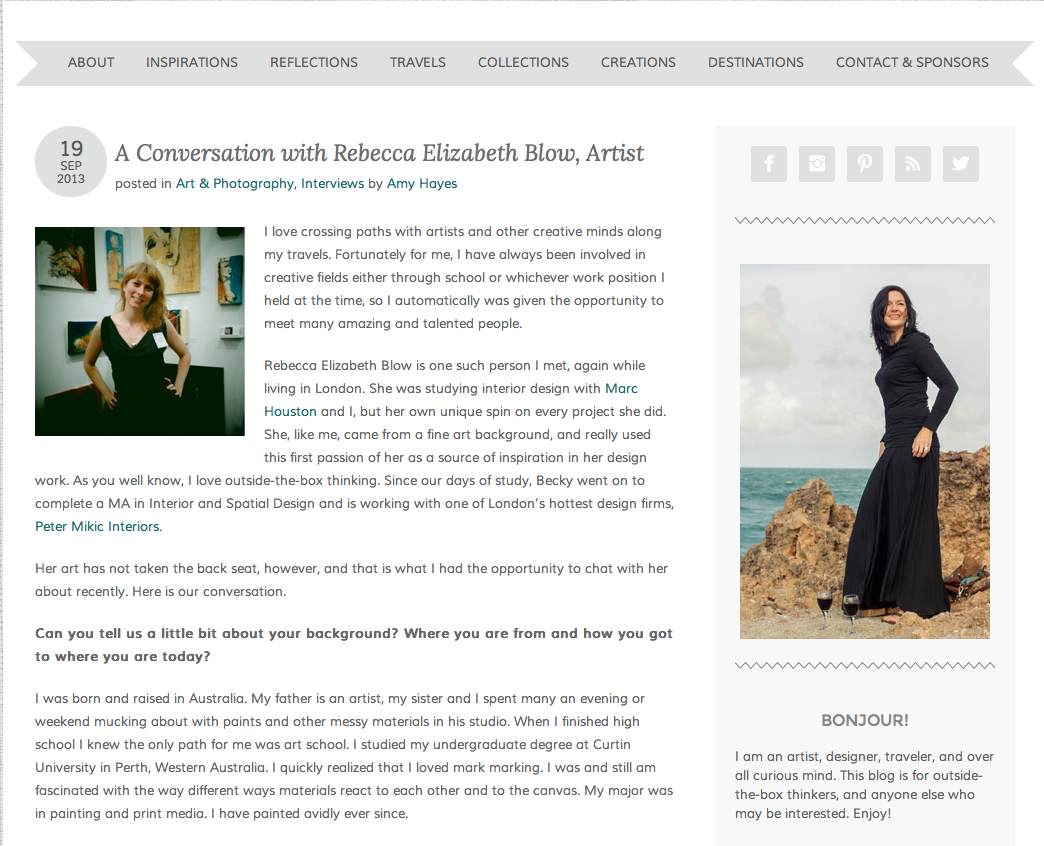Select Reflections in the navigation bar

(314, 63)
